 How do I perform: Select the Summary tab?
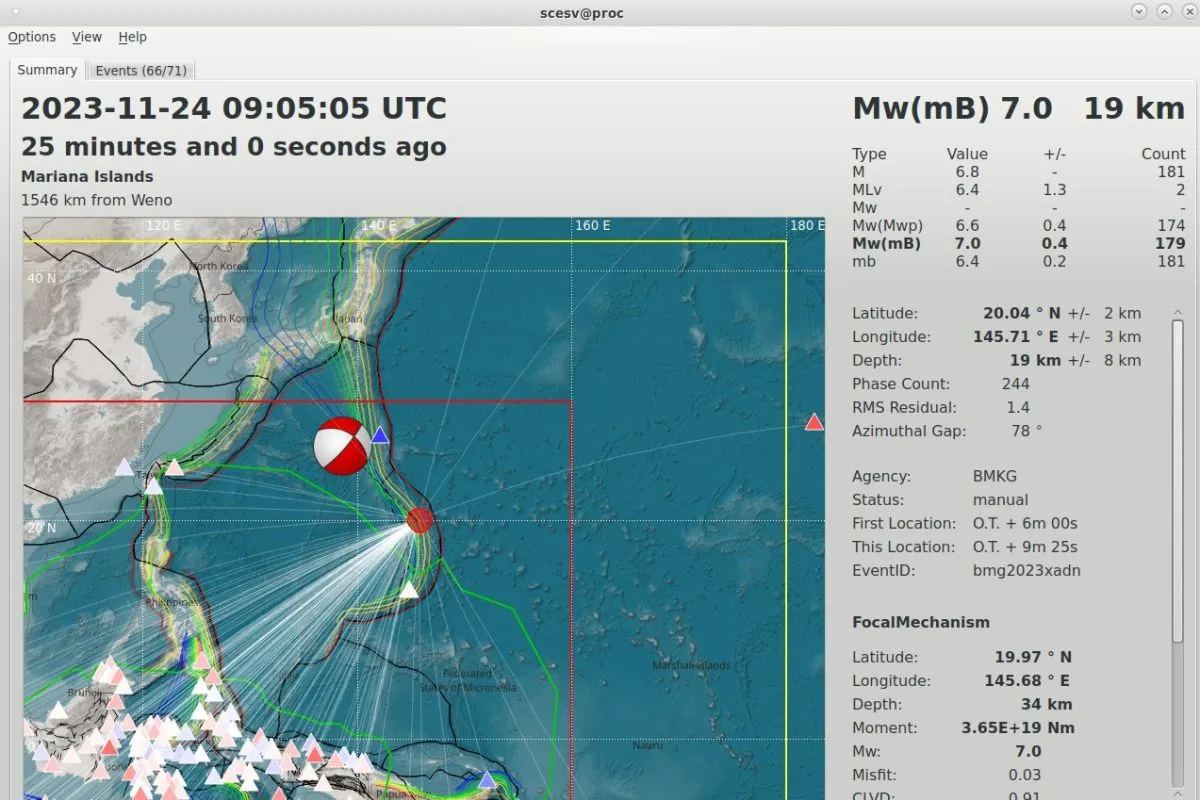pyautogui.click(x=47, y=70)
